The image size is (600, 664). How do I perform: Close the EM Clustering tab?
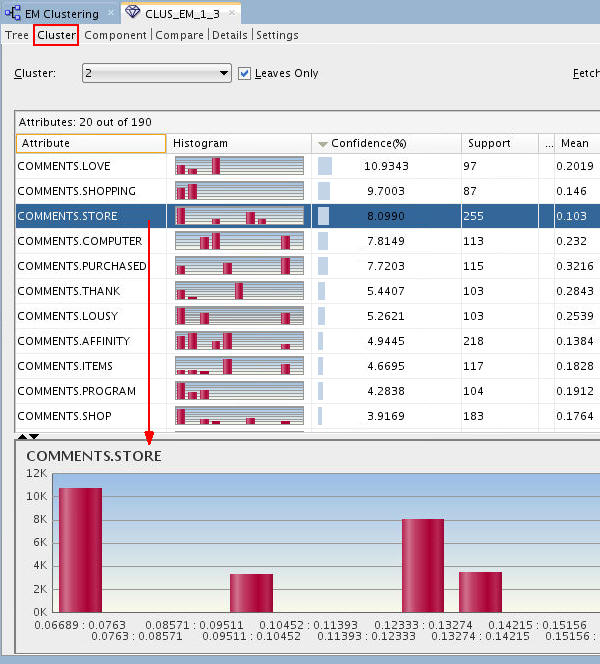coord(111,13)
